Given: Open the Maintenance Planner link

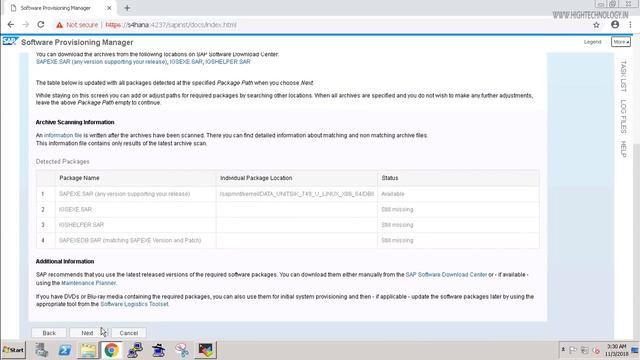Looking at the screenshot, I should click(89, 283).
